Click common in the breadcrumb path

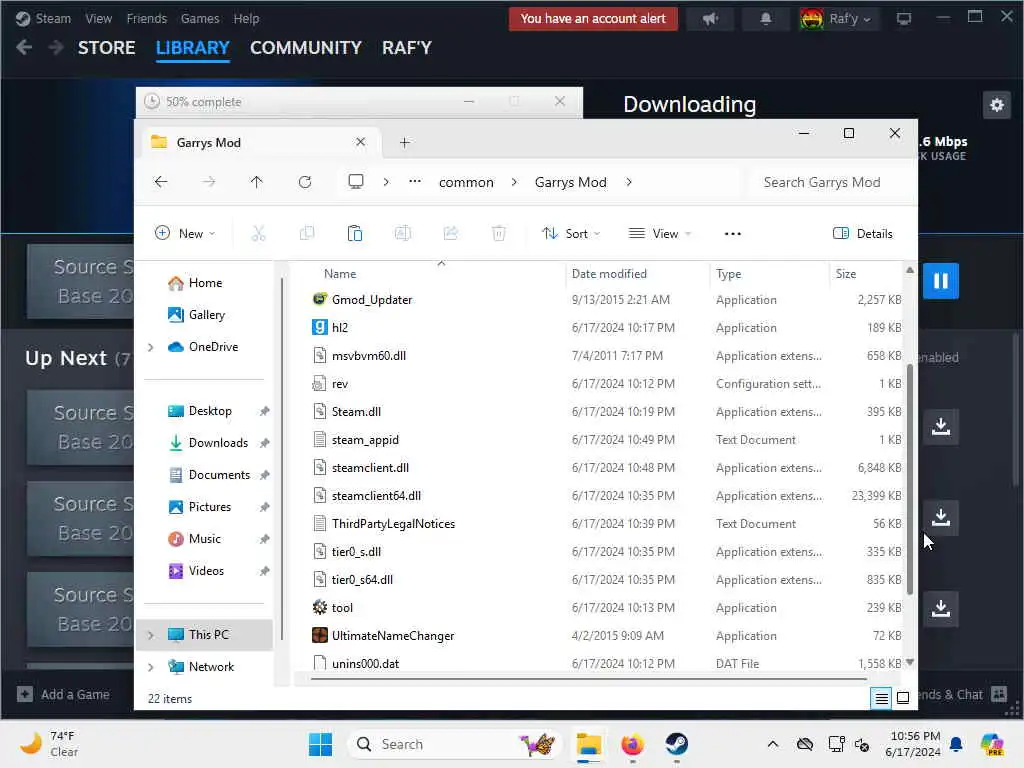pyautogui.click(x=466, y=182)
